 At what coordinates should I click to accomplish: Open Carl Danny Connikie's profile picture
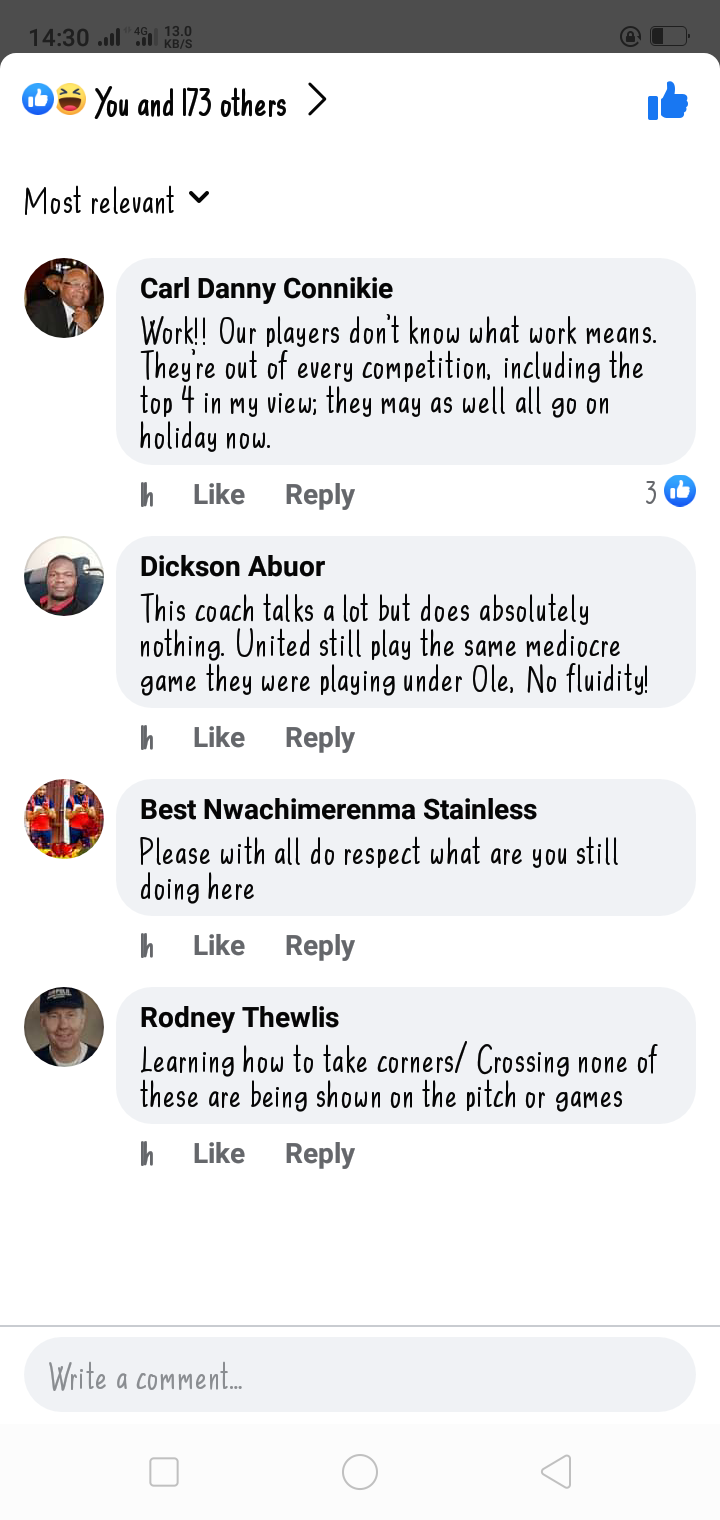click(x=64, y=298)
